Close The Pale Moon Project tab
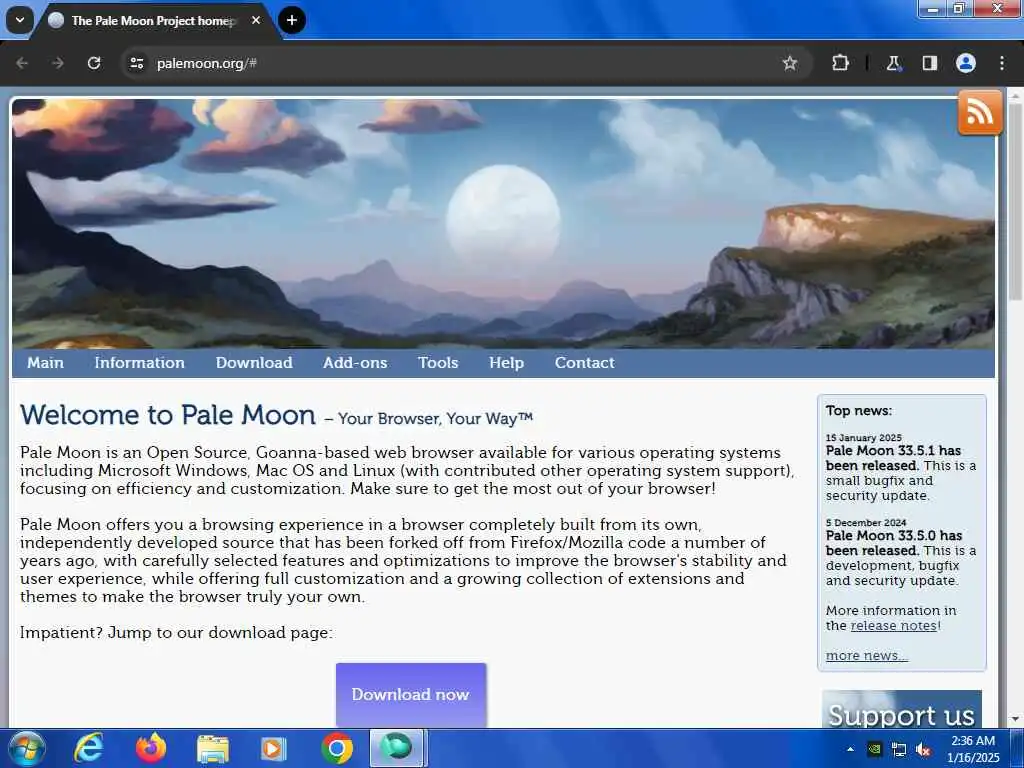Viewport: 1024px width, 768px height. 256,20
